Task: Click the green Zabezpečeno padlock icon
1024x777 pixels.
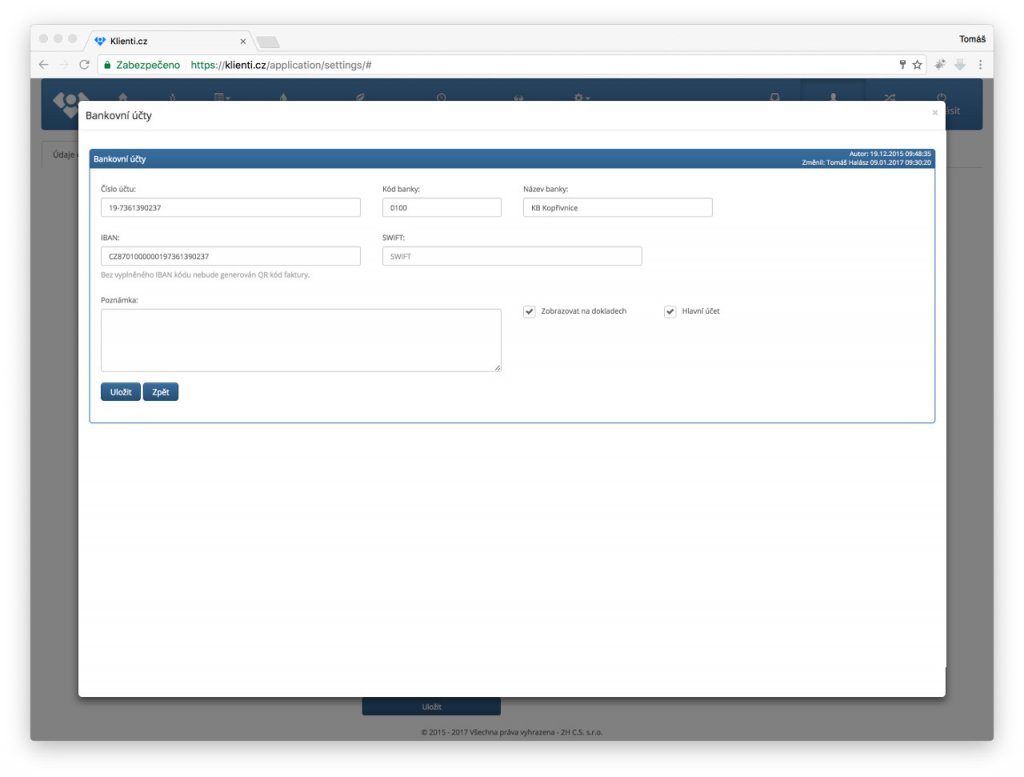Action: click(x=107, y=64)
